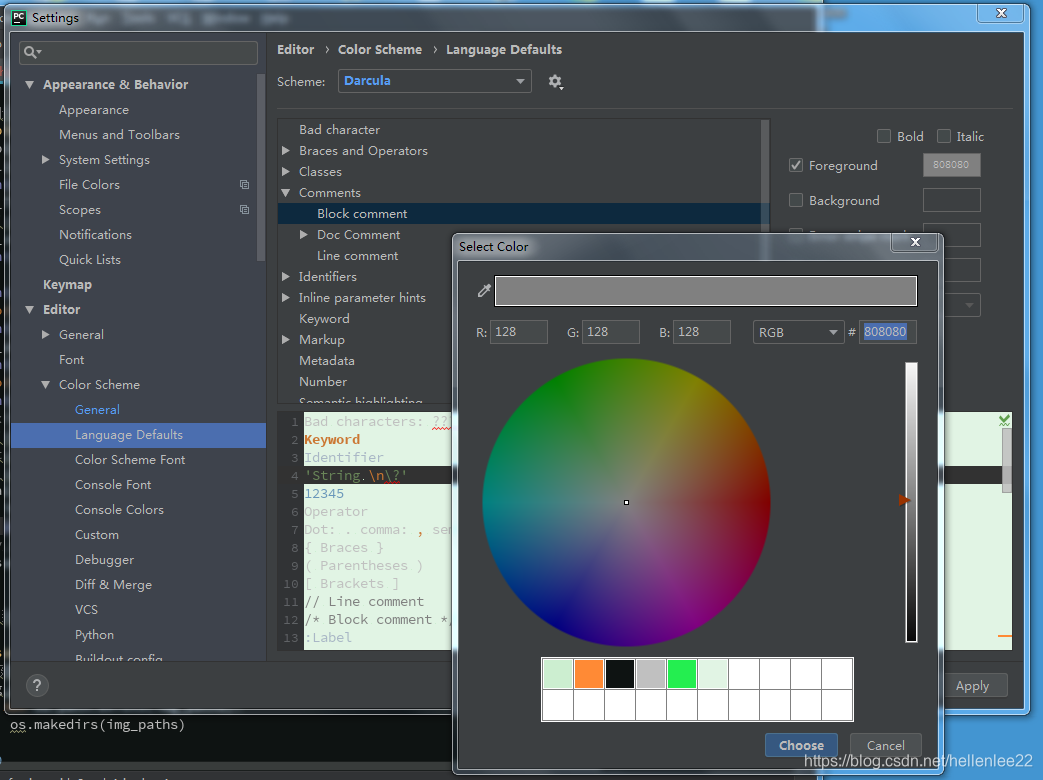Click the hex color code field

tap(887, 332)
